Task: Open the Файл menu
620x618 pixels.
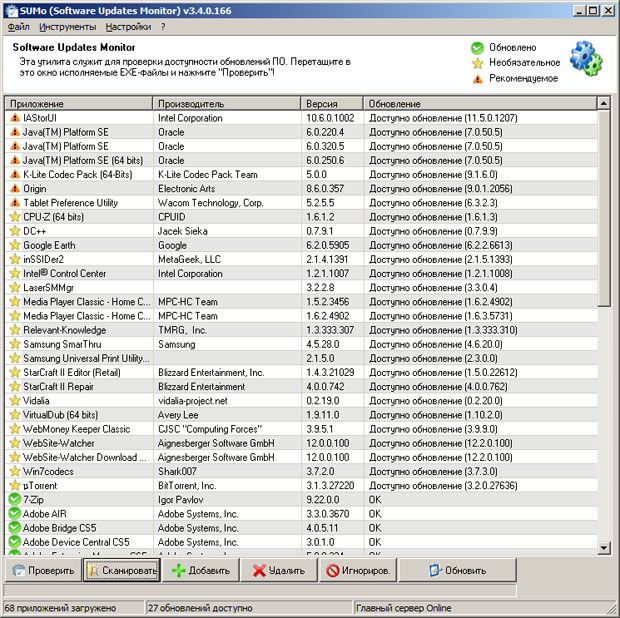Action: pos(19,27)
